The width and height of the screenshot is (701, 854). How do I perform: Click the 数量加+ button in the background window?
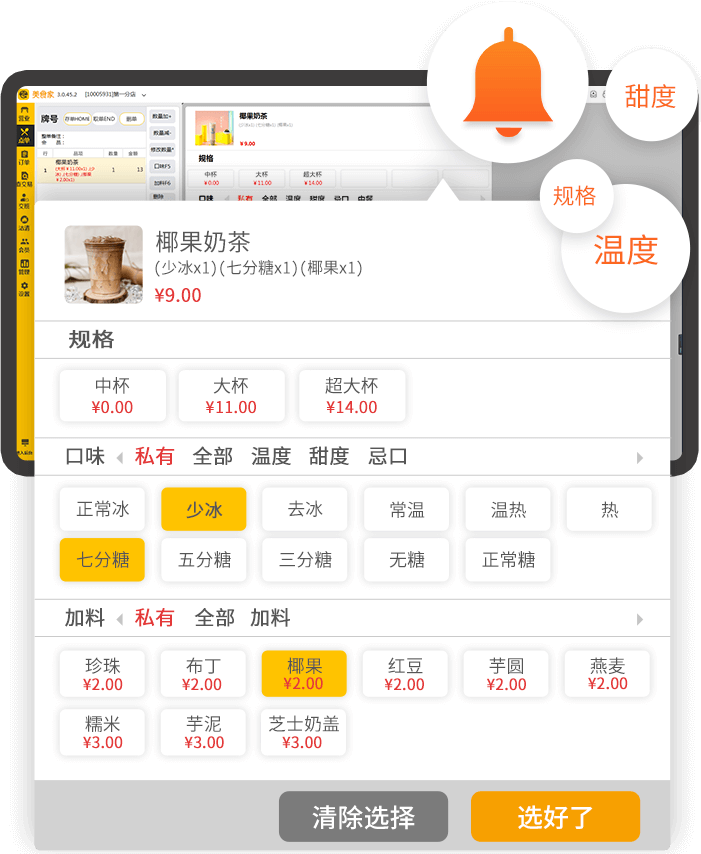point(162,117)
